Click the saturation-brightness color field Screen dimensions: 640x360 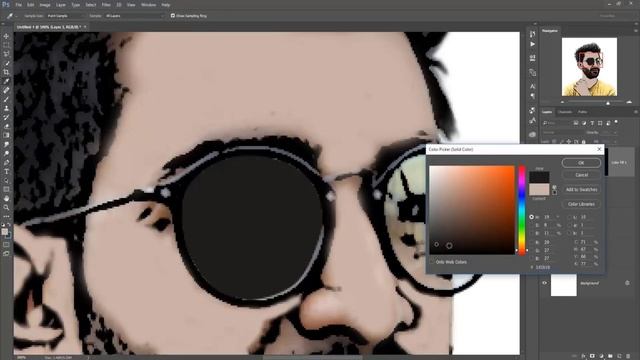pyautogui.click(x=472, y=210)
